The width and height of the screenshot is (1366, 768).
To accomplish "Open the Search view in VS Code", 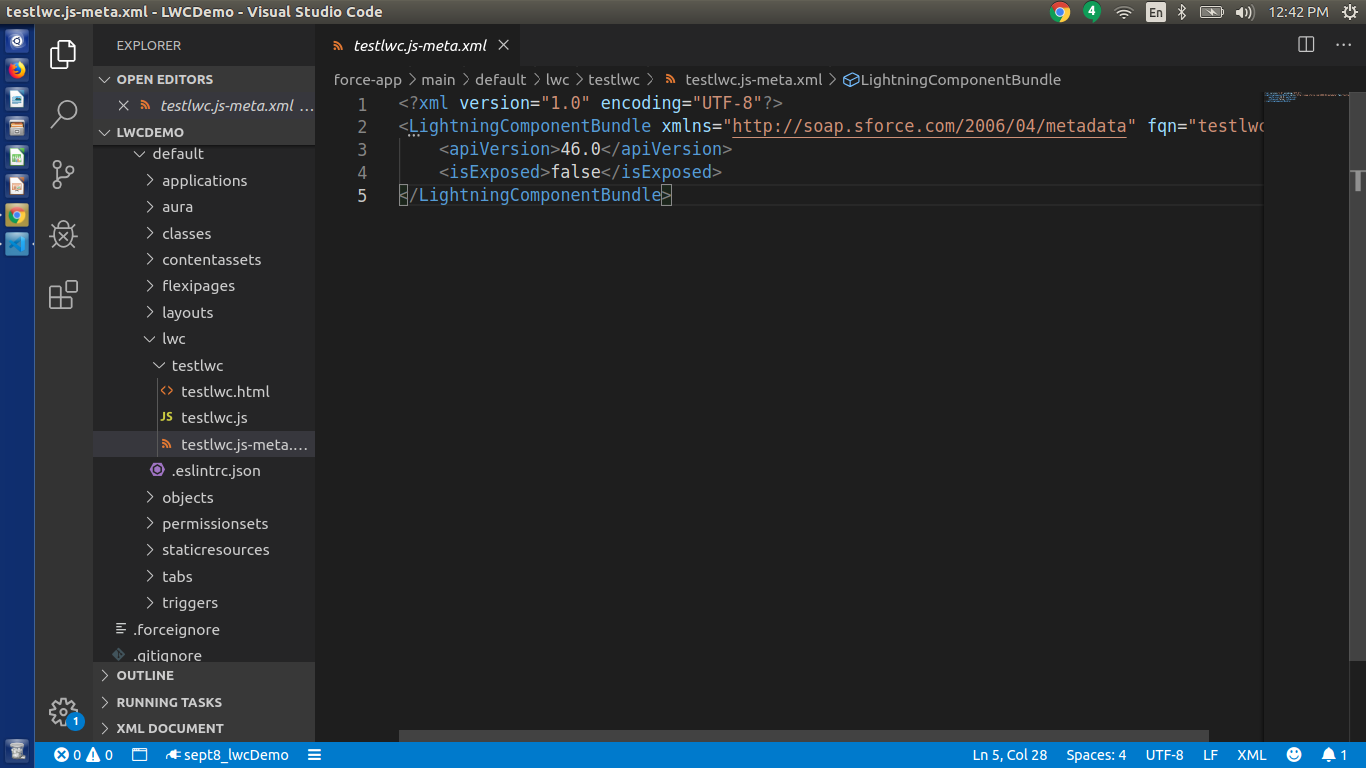I will click(62, 114).
